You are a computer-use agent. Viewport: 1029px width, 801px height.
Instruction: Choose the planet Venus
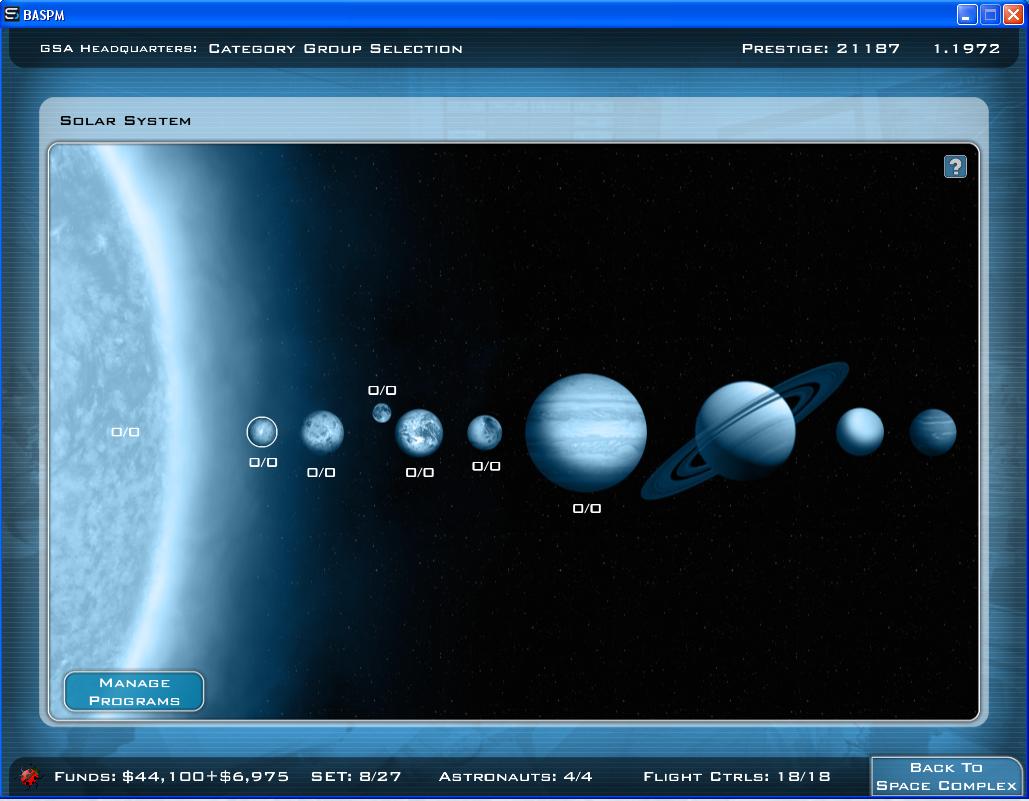tap(322, 432)
